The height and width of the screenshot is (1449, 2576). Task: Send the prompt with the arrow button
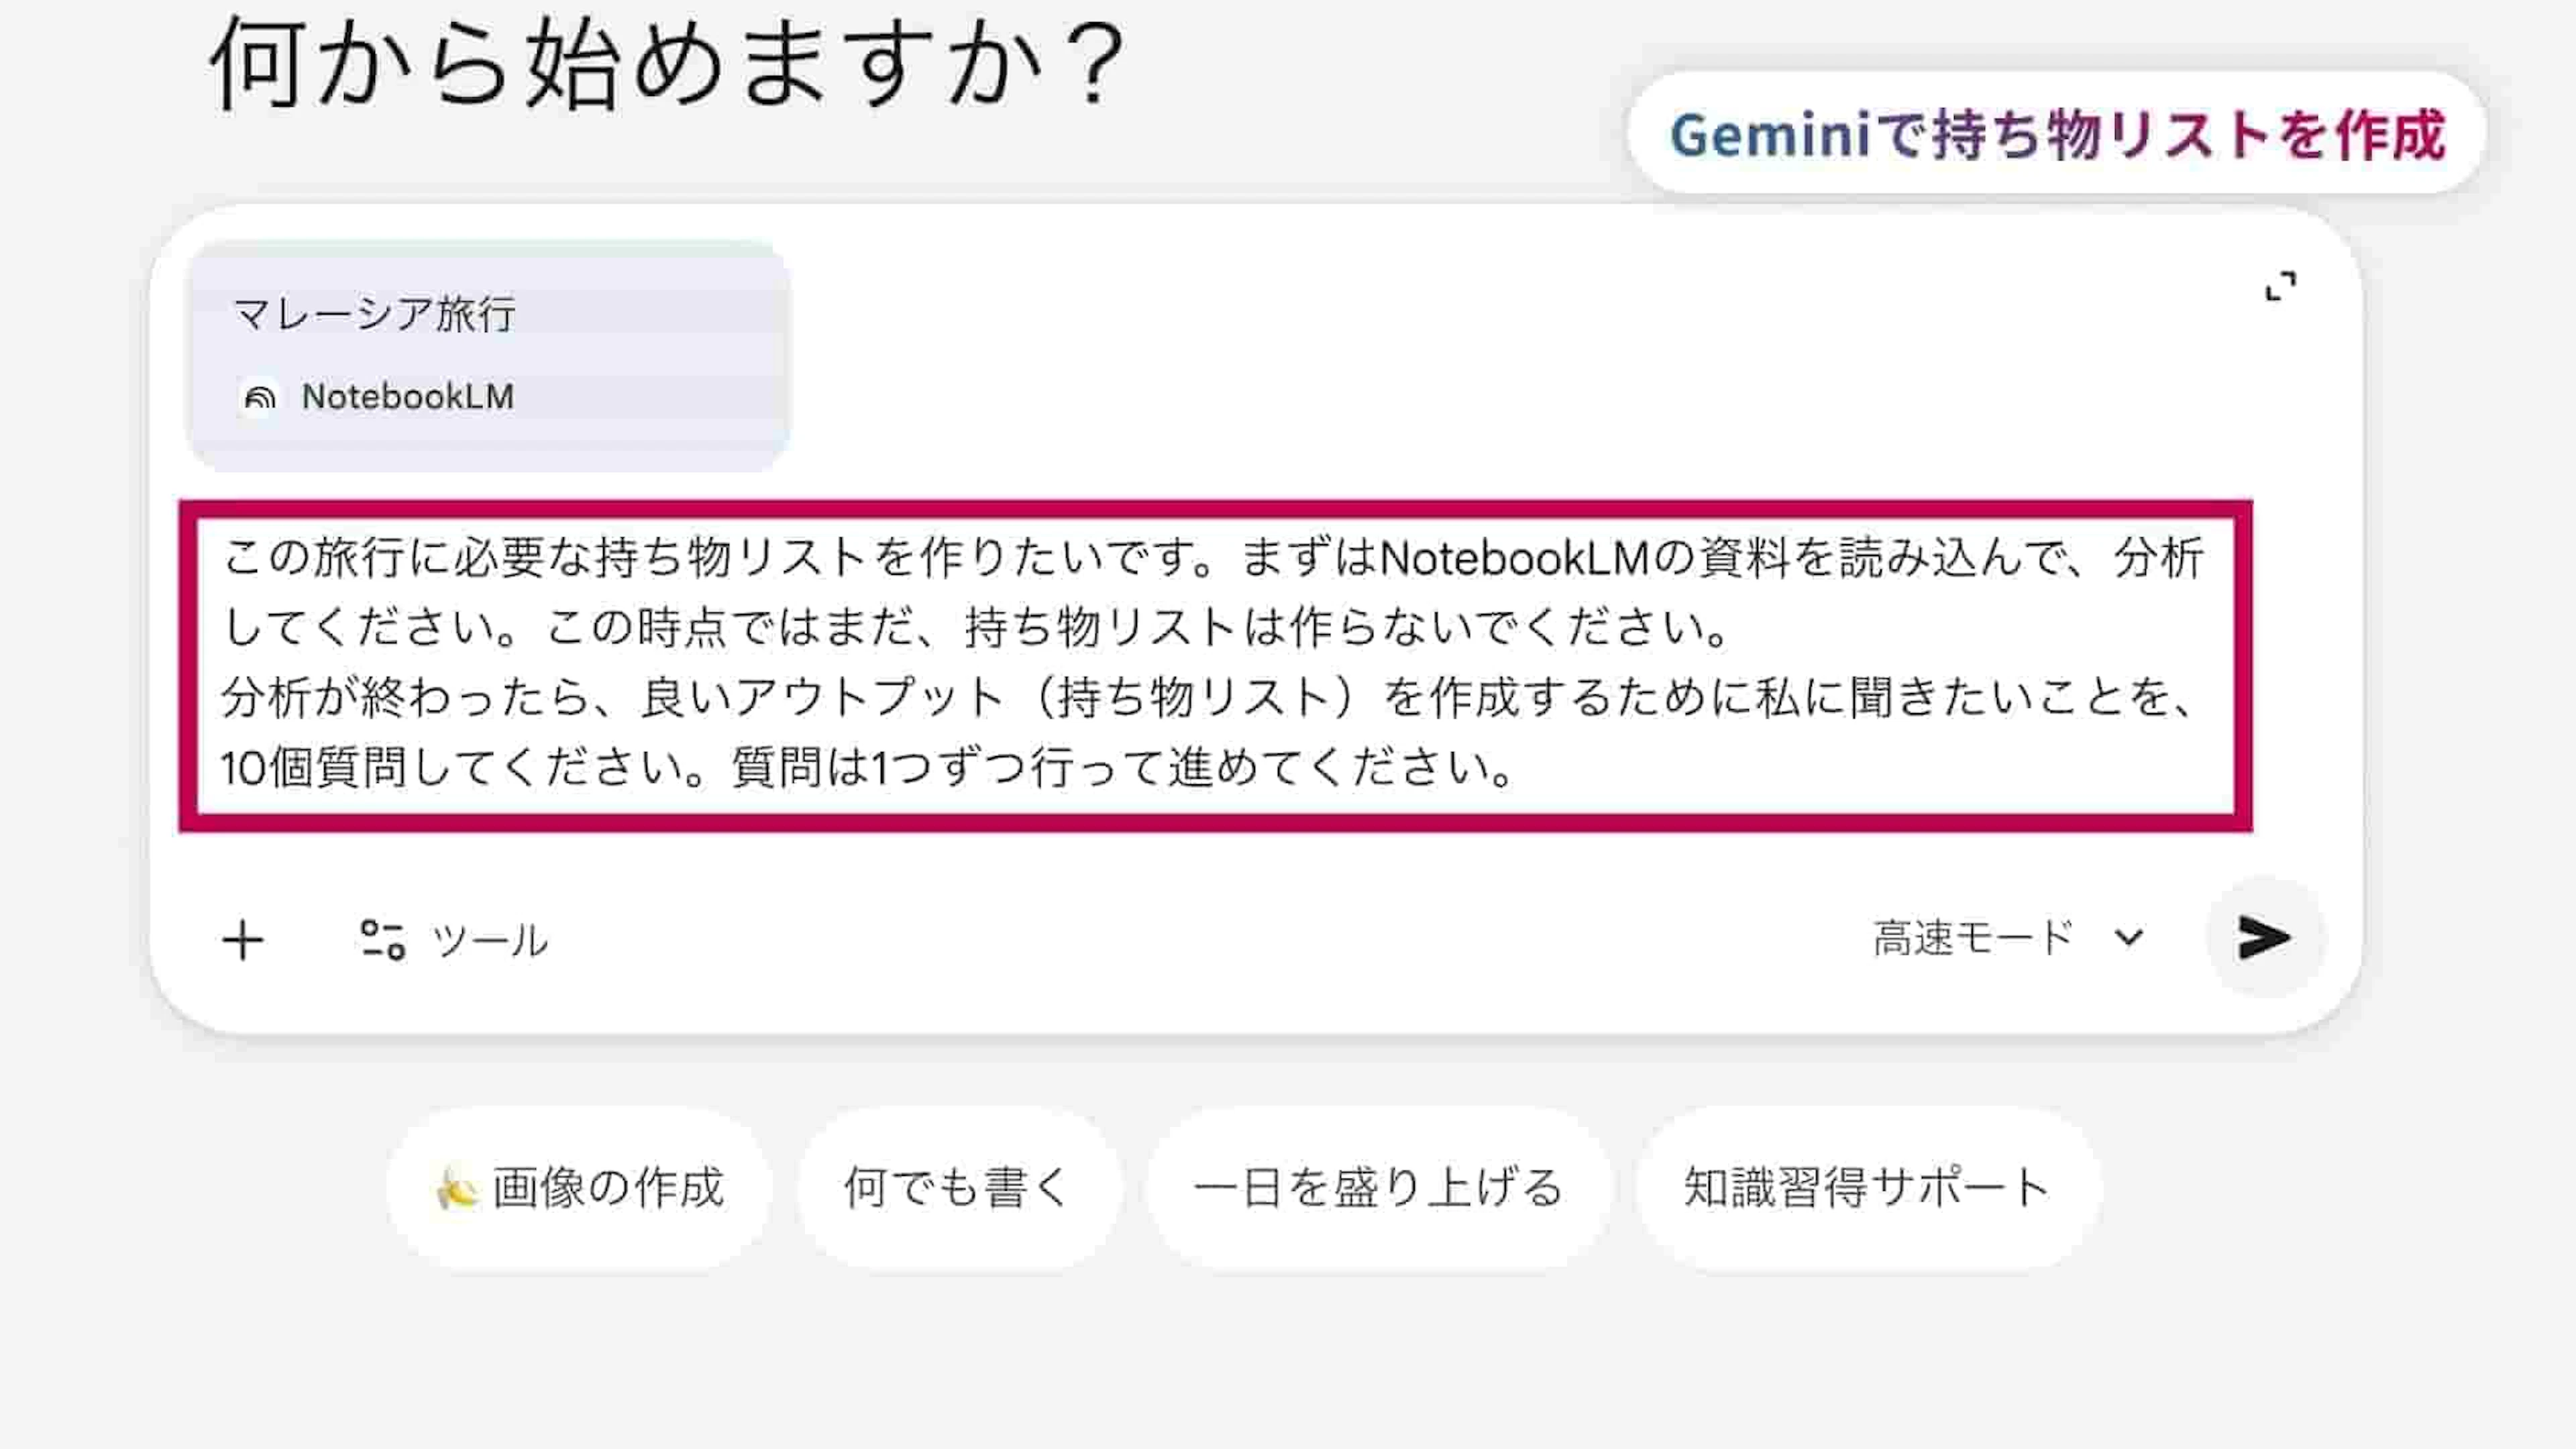coord(2264,938)
